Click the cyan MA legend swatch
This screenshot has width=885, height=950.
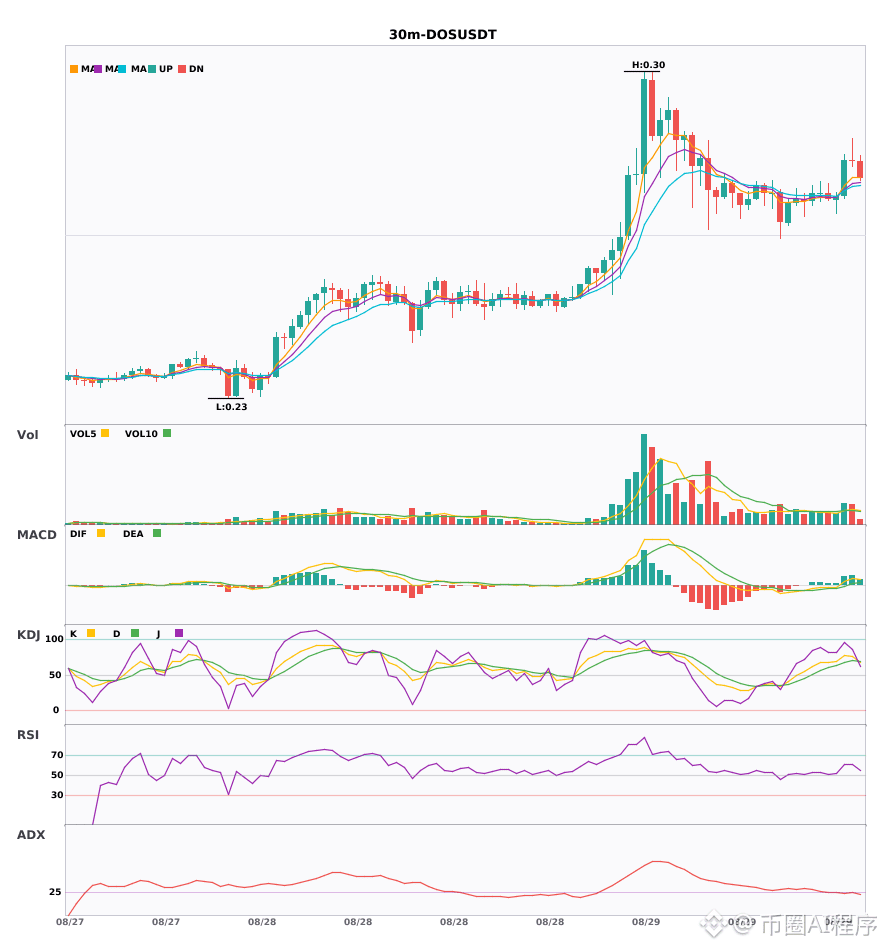[122, 69]
